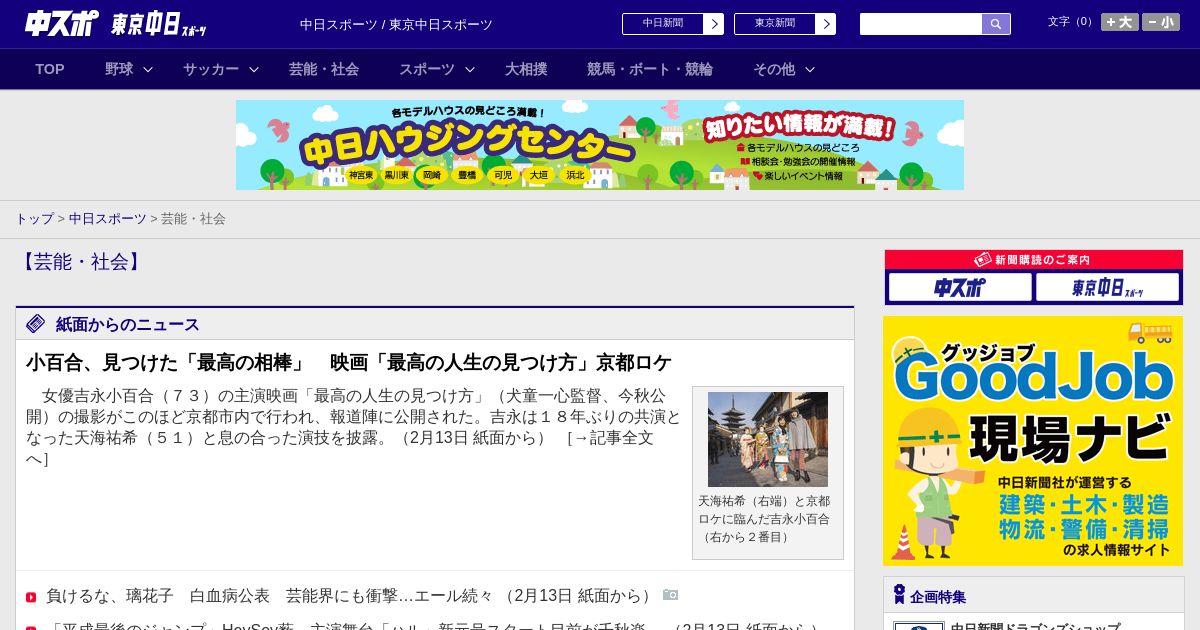Click red bullet beside 負けるな、璃花子 headline

(31, 597)
